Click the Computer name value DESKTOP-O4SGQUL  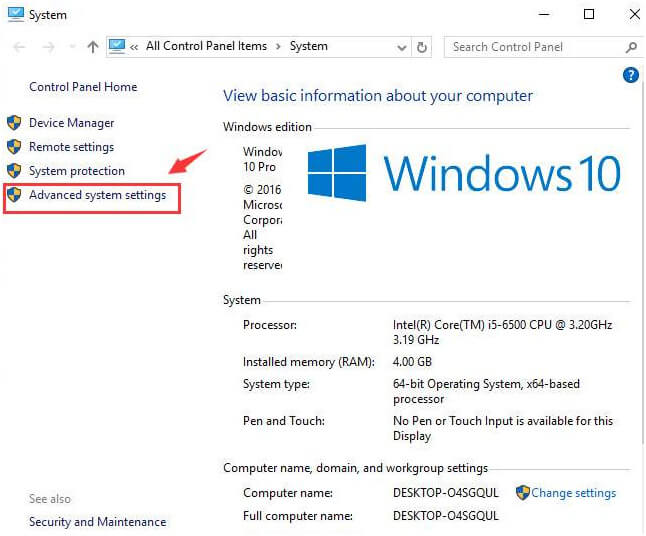[x=446, y=493]
